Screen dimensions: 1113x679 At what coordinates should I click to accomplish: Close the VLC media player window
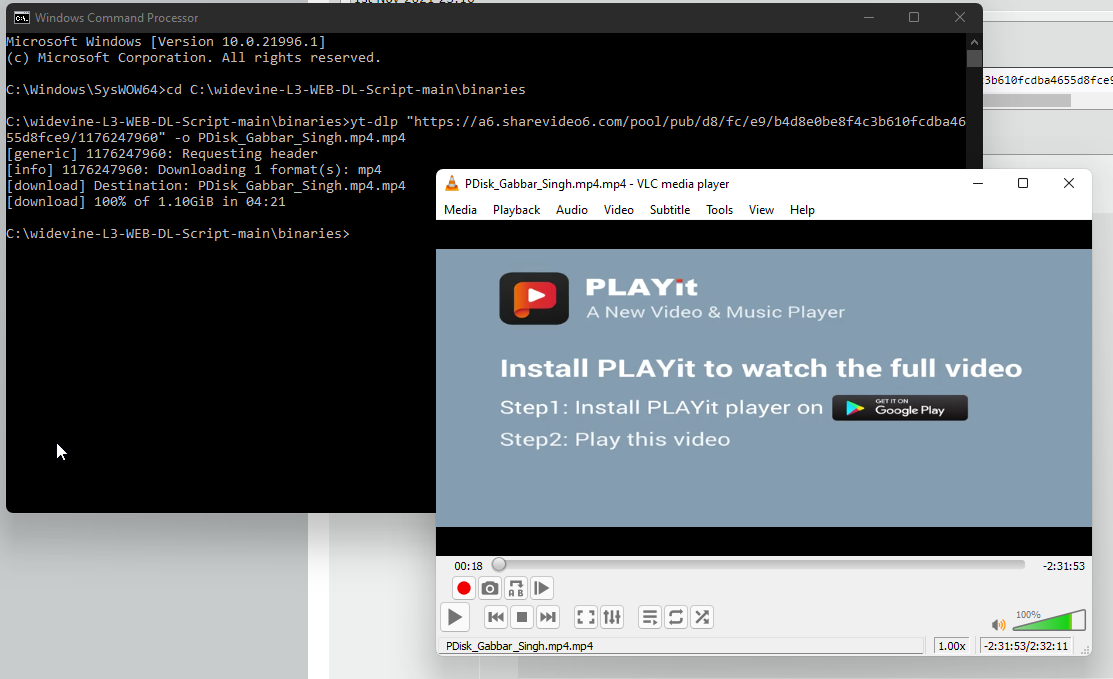point(1069,184)
